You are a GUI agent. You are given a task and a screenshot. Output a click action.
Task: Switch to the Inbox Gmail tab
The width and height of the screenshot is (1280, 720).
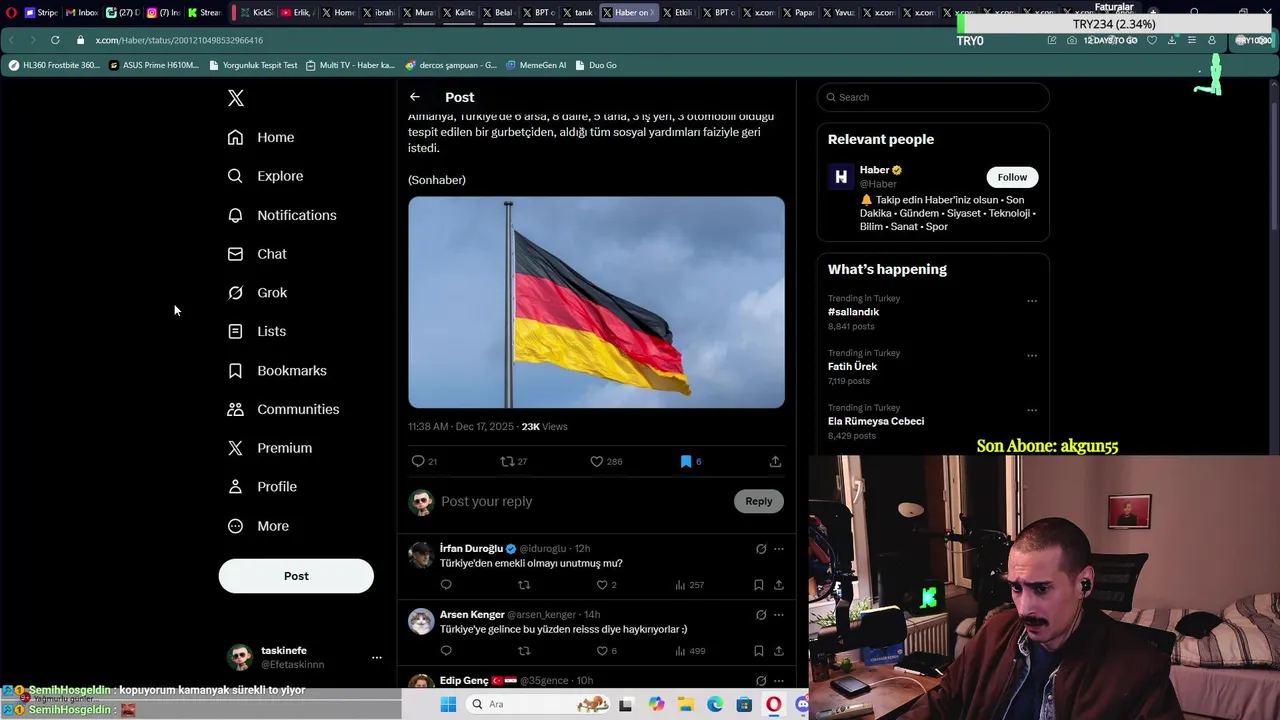(82, 13)
